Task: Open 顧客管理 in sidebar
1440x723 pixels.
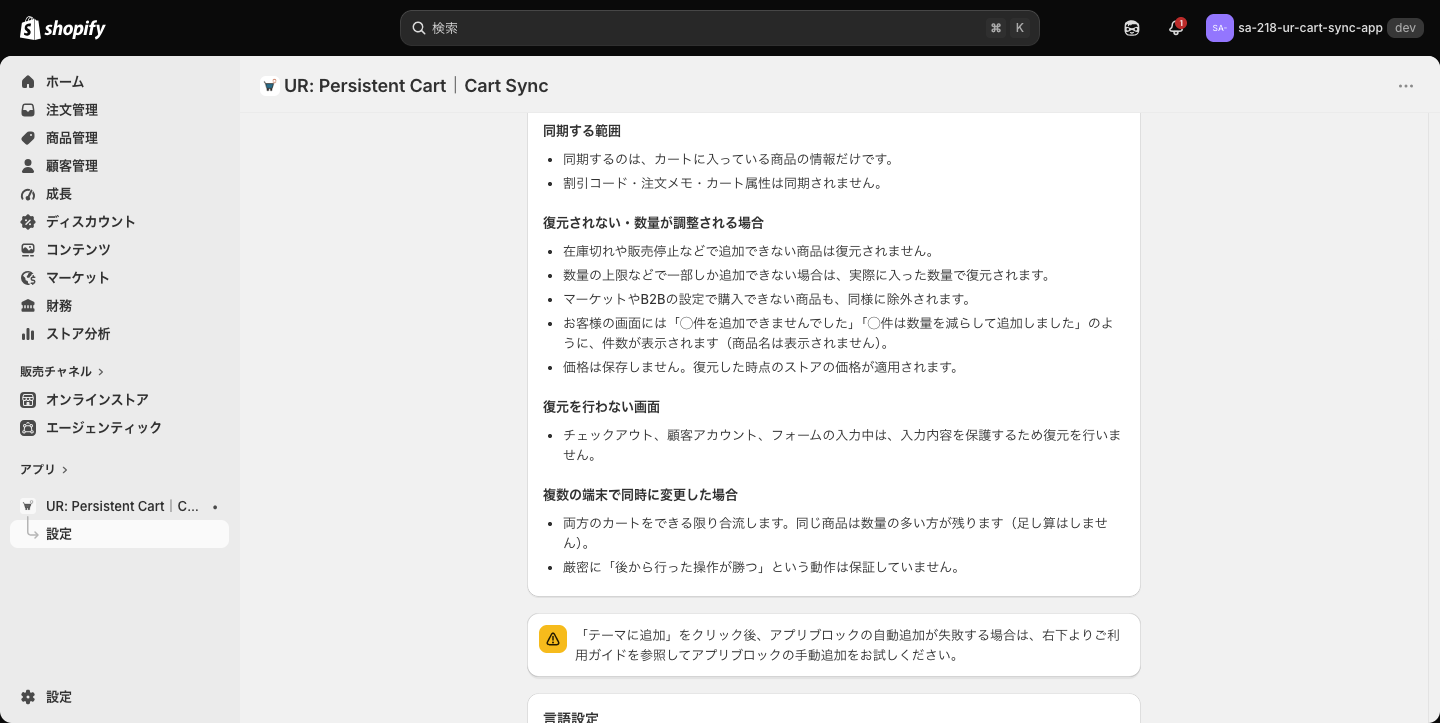Action: (72, 166)
